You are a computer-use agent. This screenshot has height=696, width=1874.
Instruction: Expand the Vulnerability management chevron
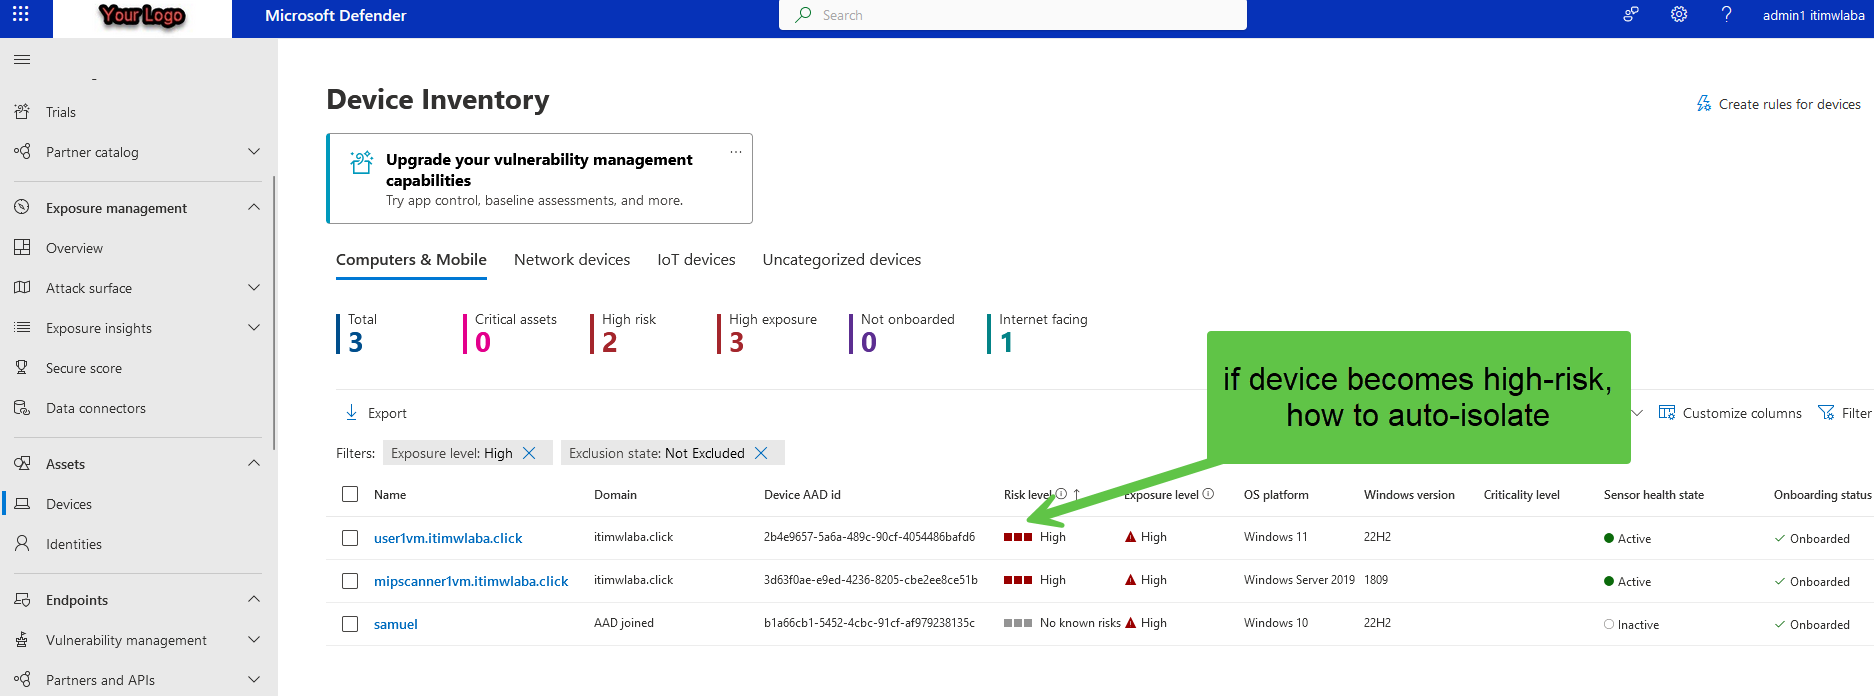tap(254, 640)
